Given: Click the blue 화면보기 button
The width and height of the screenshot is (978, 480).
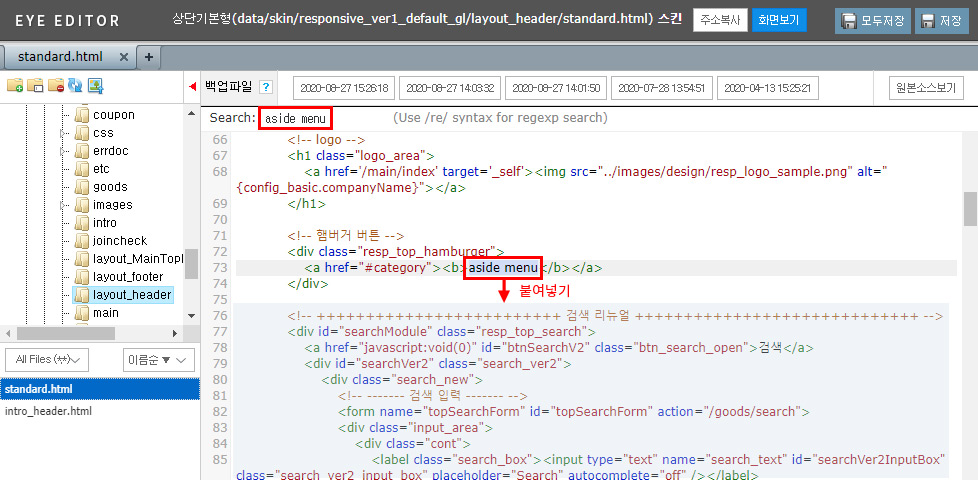Looking at the screenshot, I should click(x=779, y=20).
